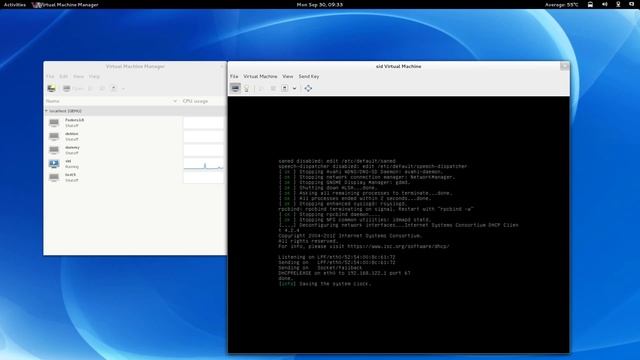
Task: Click the network icon in top bar
Action: (618, 4)
